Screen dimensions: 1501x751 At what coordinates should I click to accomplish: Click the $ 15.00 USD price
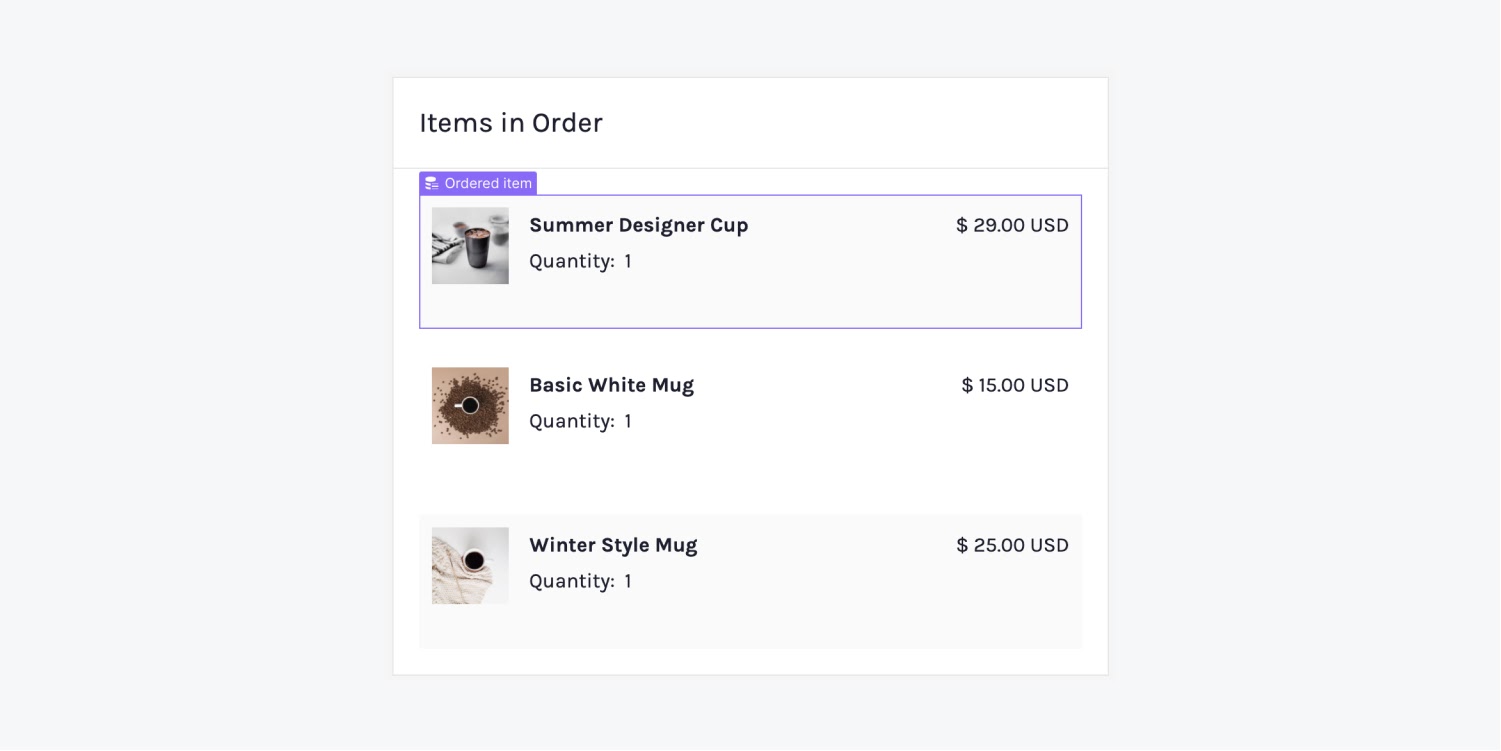coord(1015,385)
